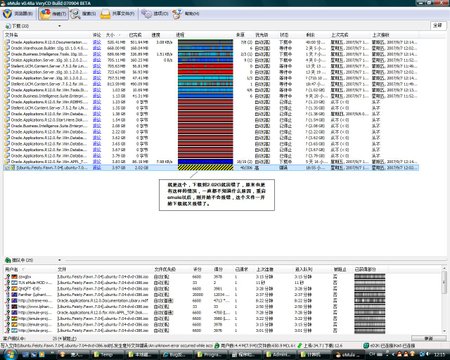450x360 pixels.
Task: Select the Oracle.Business.Intelligence.Tools.10g download row
Action: click(211, 54)
